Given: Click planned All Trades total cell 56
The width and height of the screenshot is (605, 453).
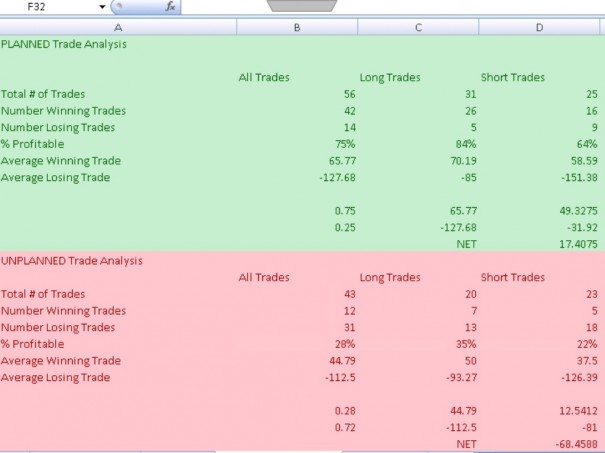Looking at the screenshot, I should (x=297, y=94).
